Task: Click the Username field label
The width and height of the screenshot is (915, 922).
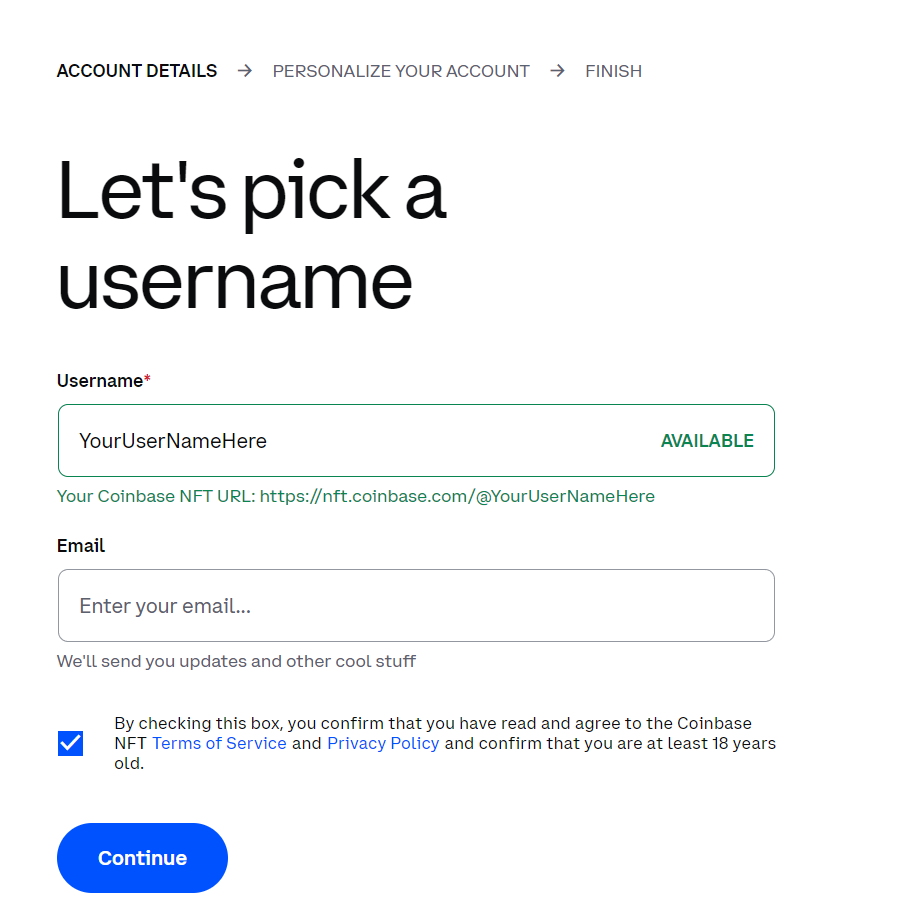Action: [x=100, y=381]
